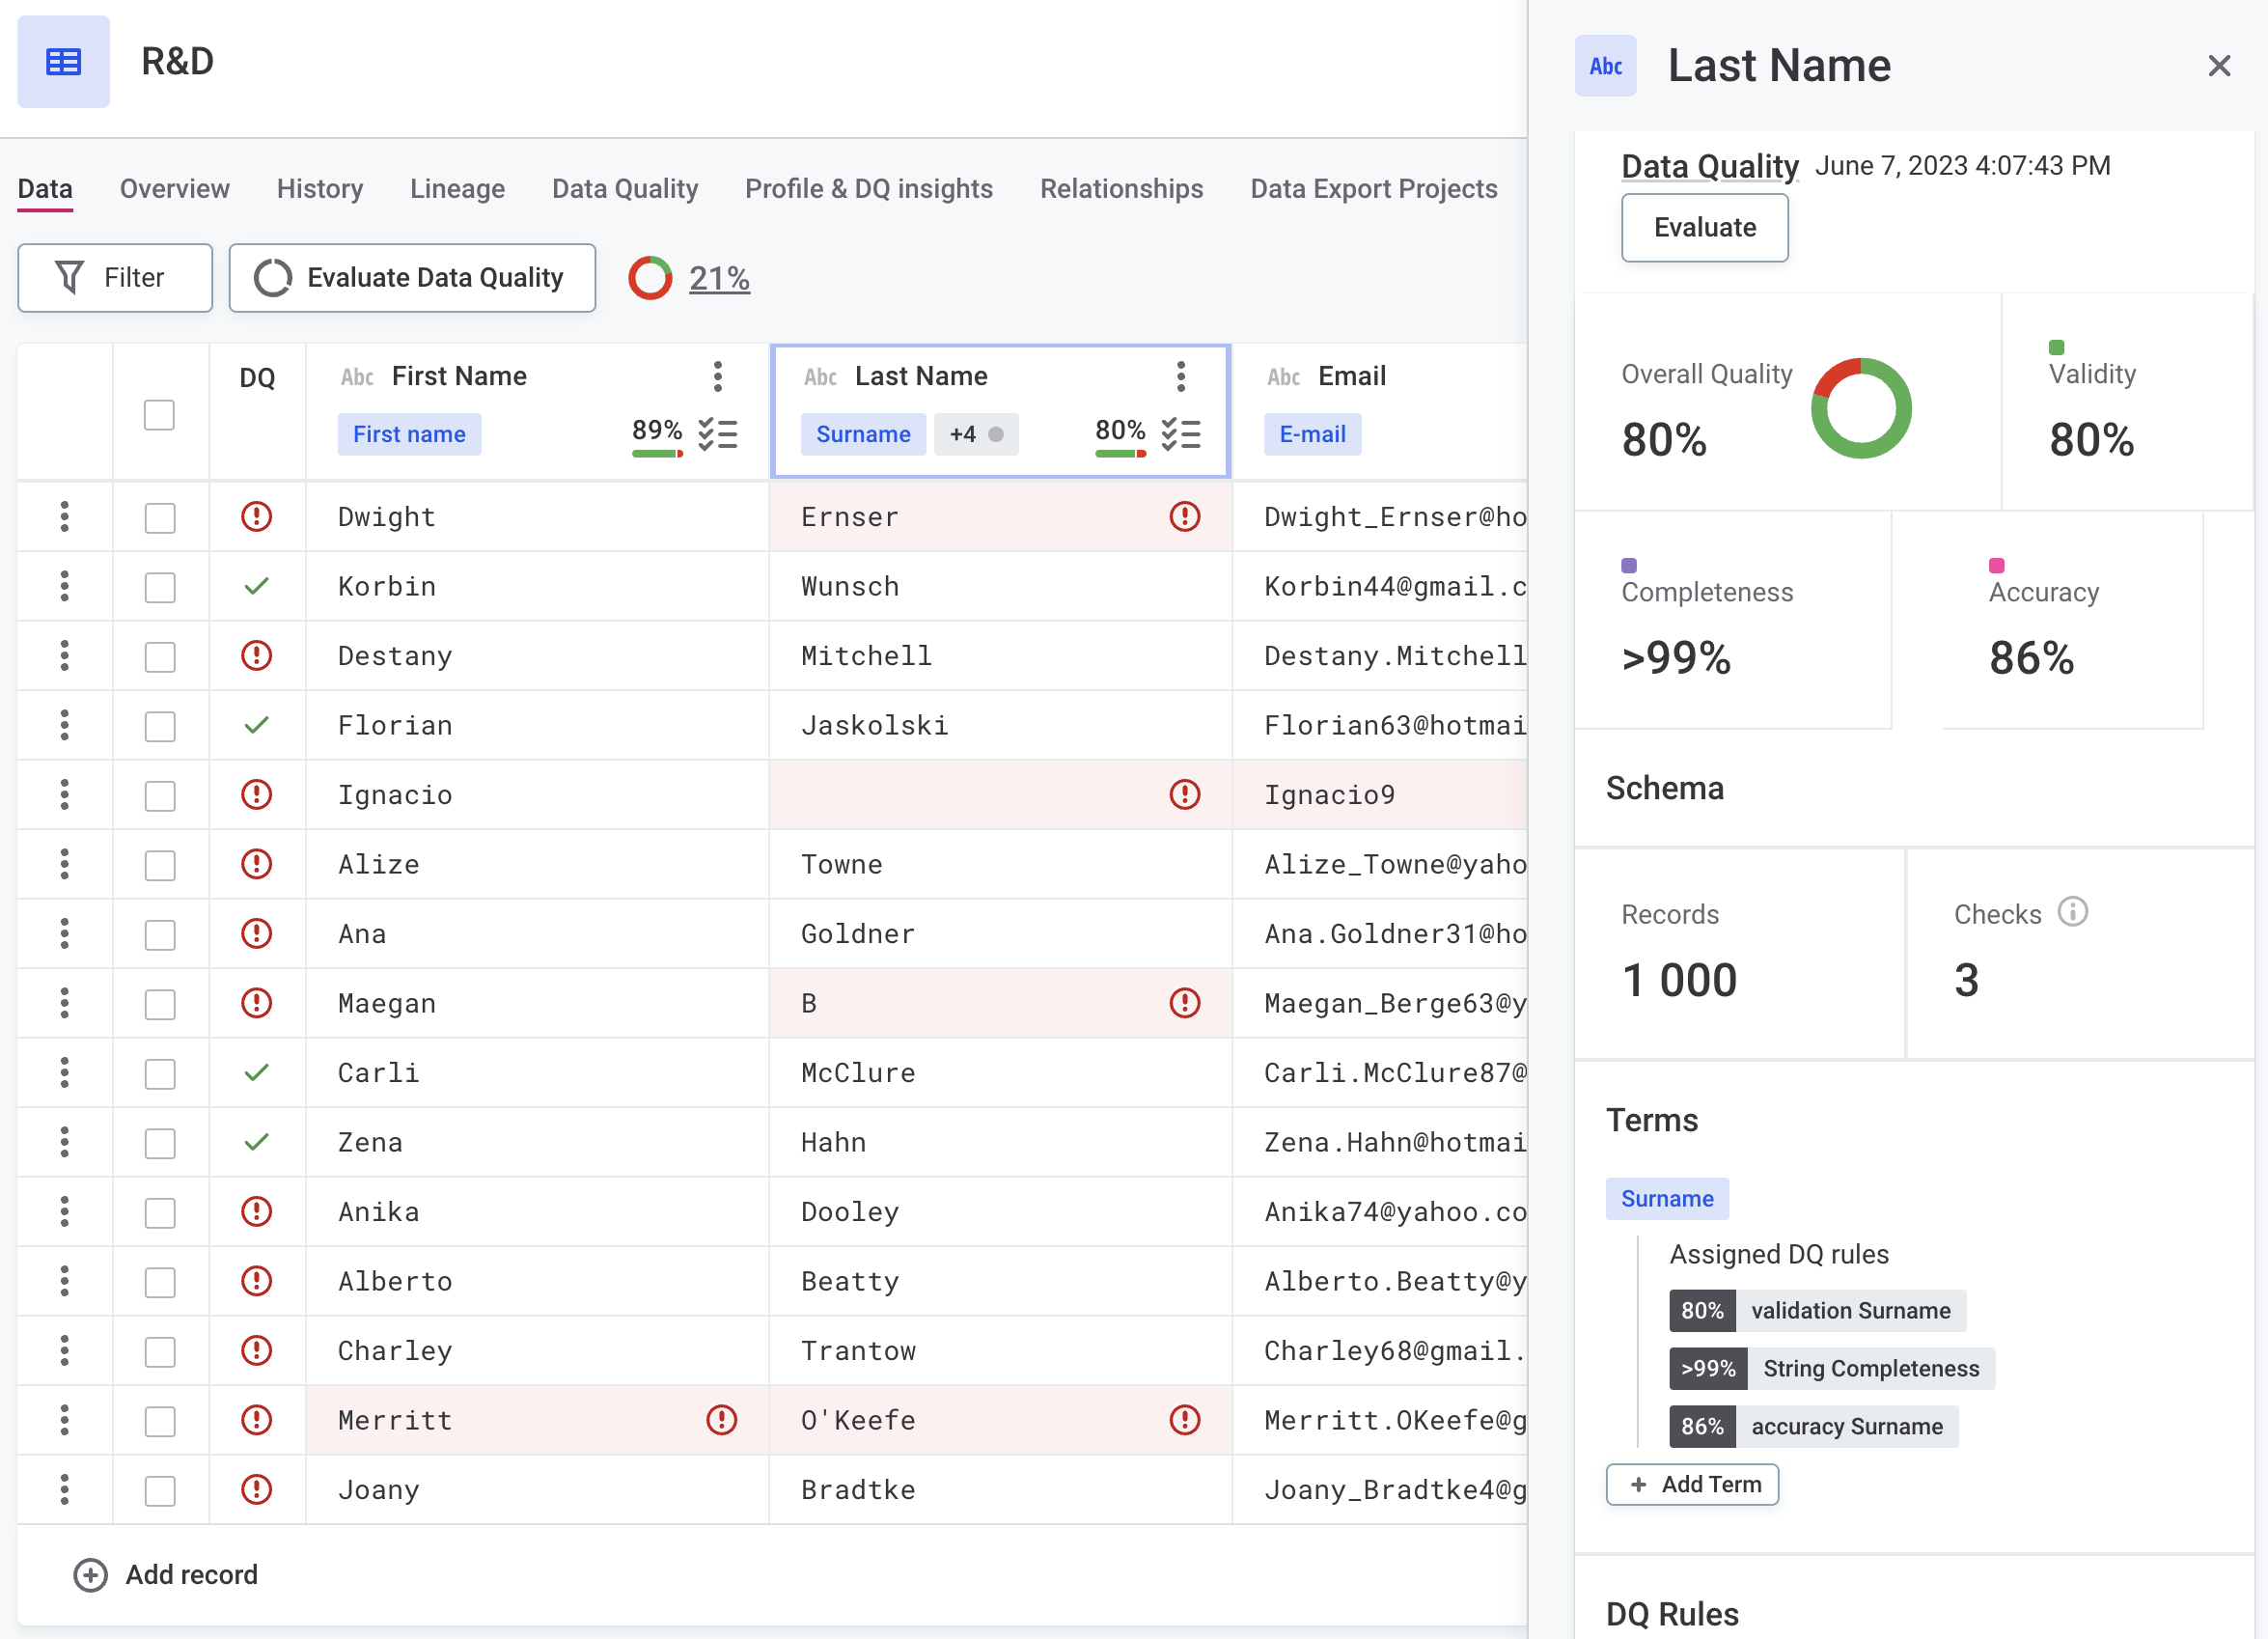Open First Name column kebab menu

[717, 376]
